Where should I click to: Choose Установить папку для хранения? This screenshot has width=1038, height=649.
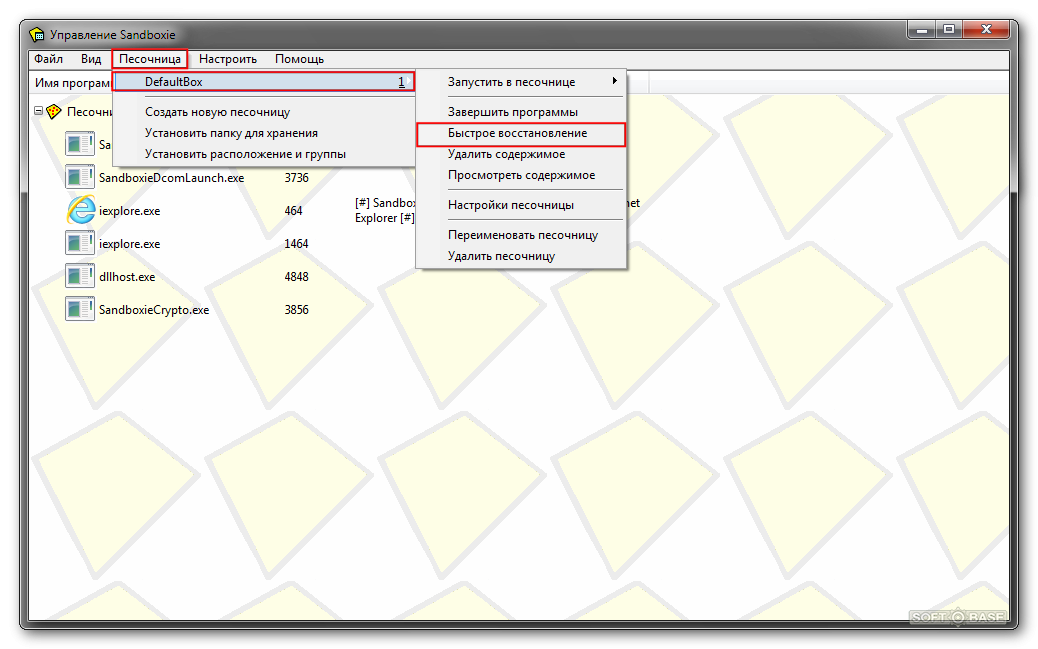231,133
